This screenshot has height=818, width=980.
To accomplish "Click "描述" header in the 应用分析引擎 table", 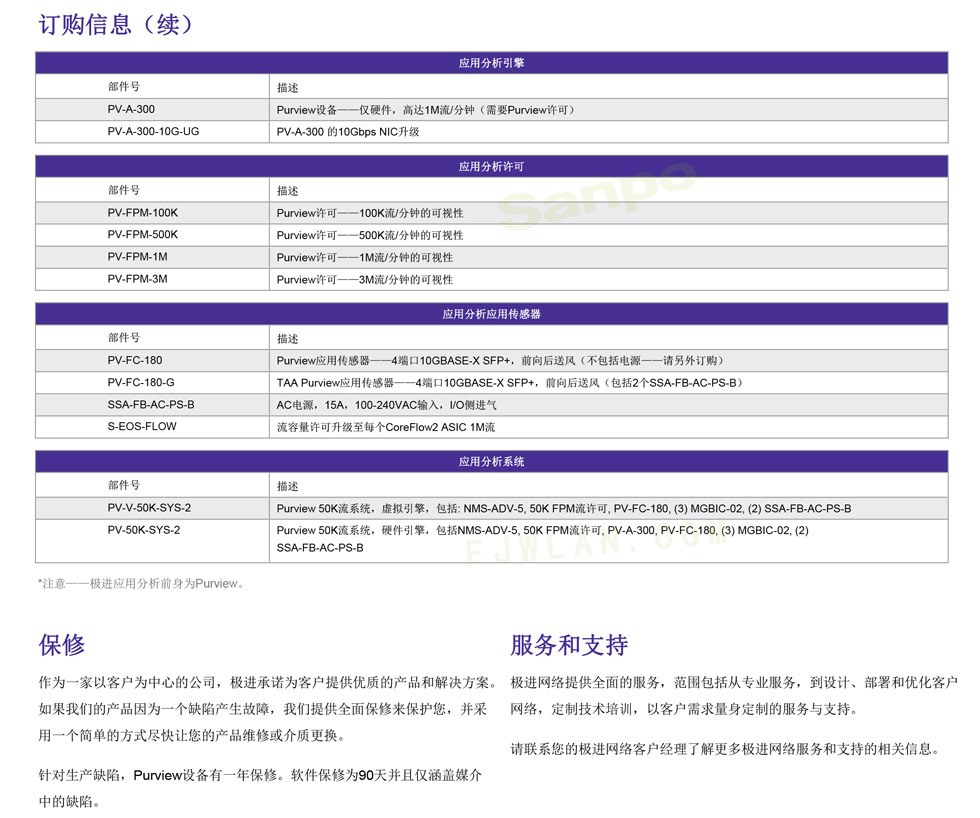I will pos(288,87).
